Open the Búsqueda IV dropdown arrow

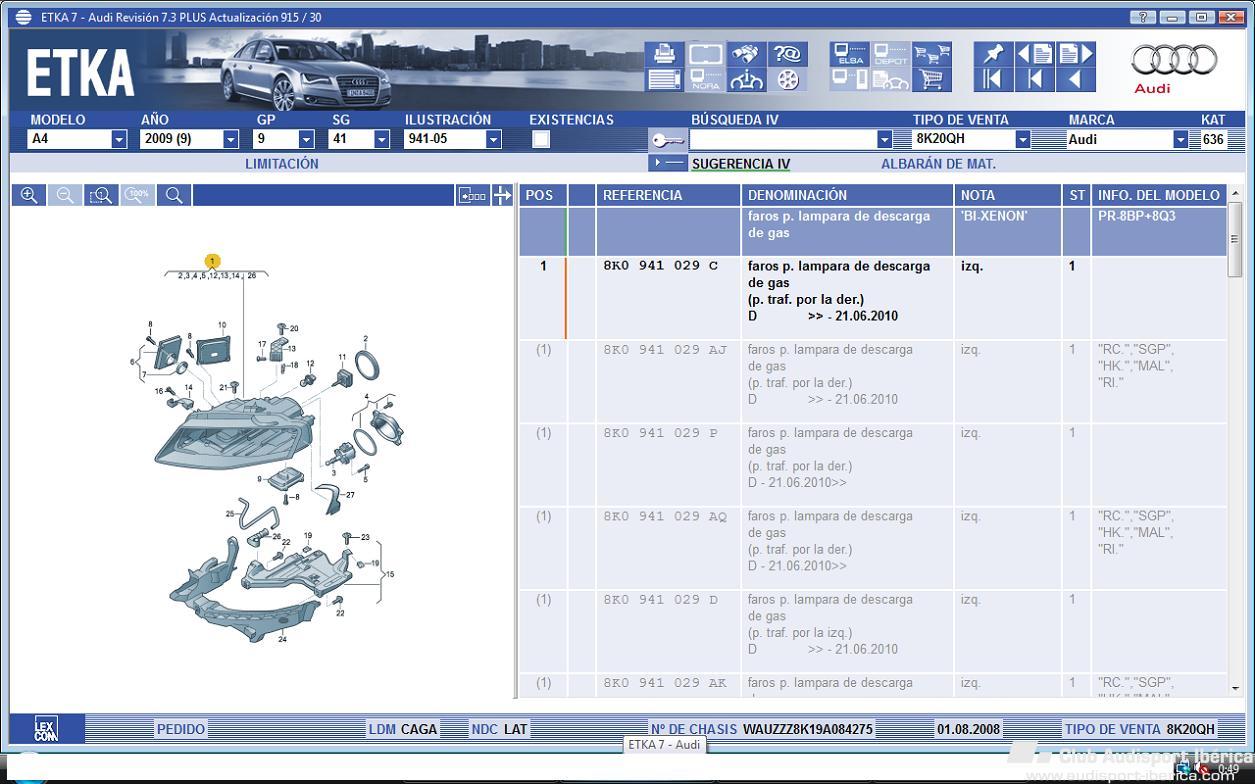884,139
